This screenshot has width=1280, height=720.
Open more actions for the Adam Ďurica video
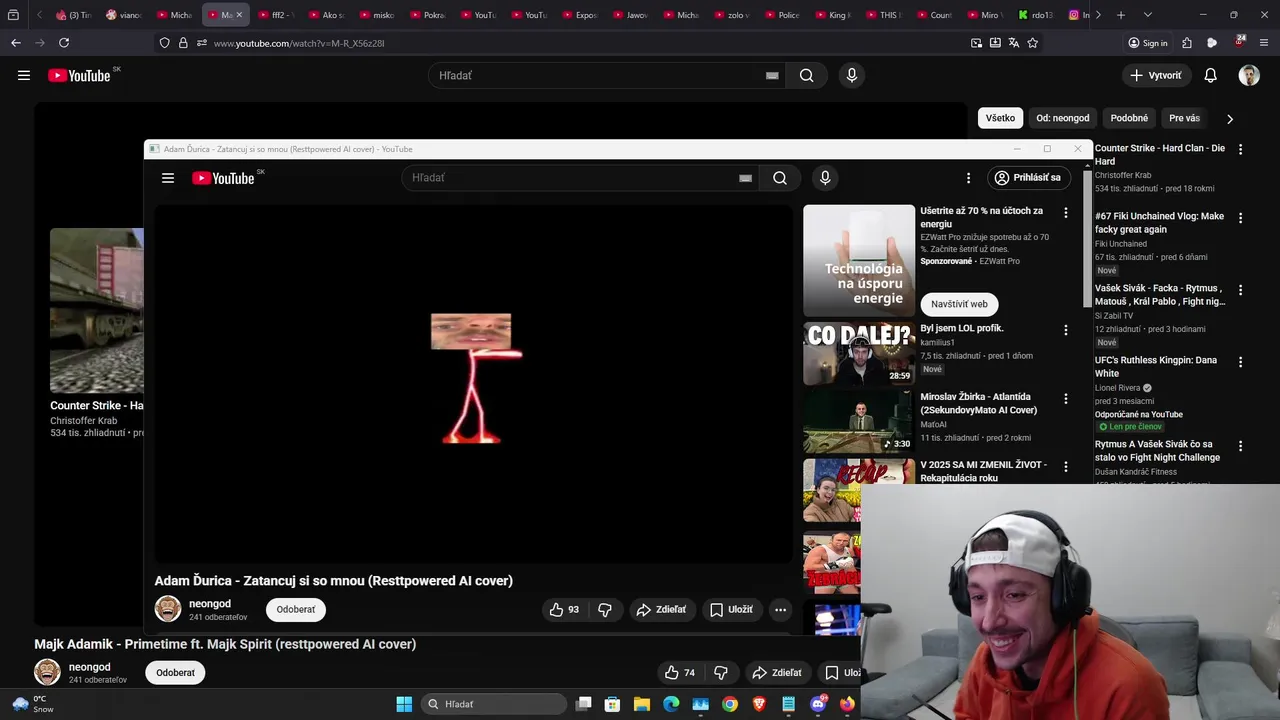(780, 609)
